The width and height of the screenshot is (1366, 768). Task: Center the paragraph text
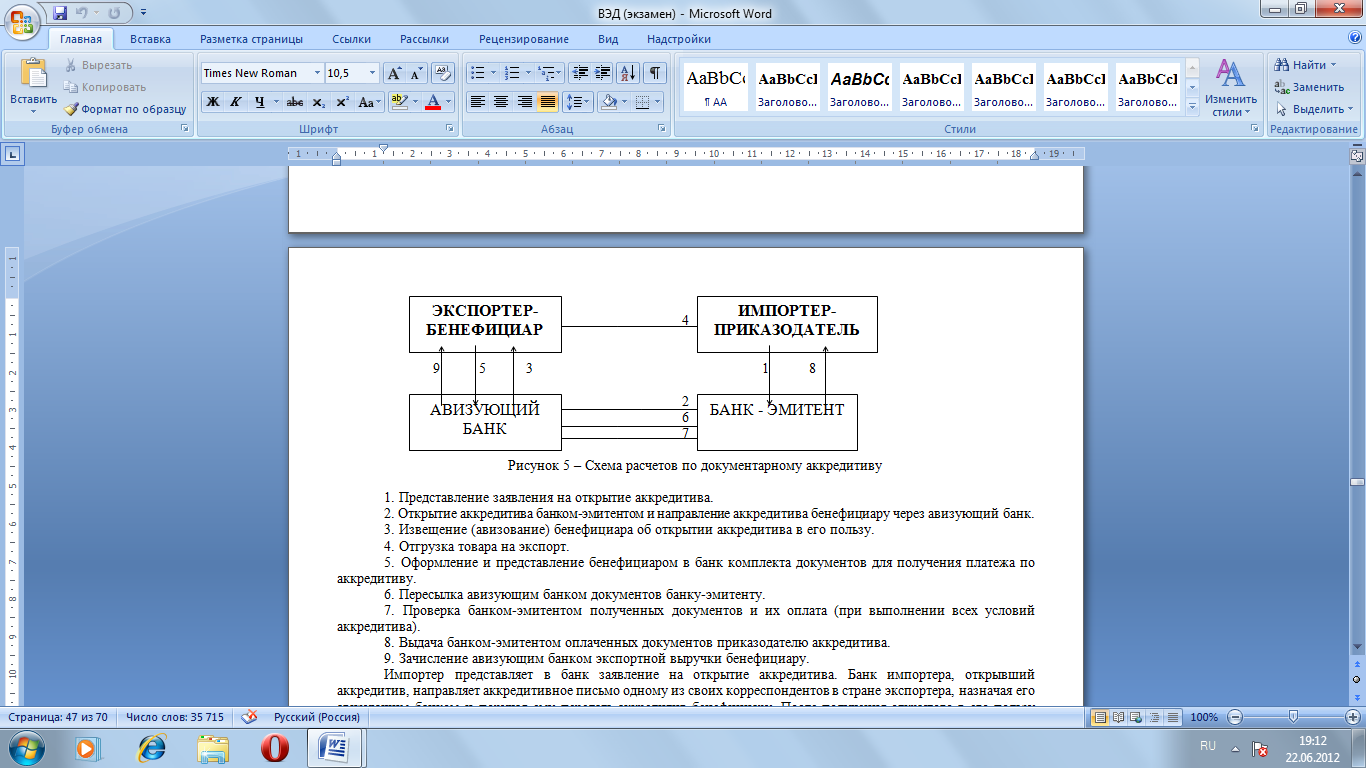tap(501, 102)
